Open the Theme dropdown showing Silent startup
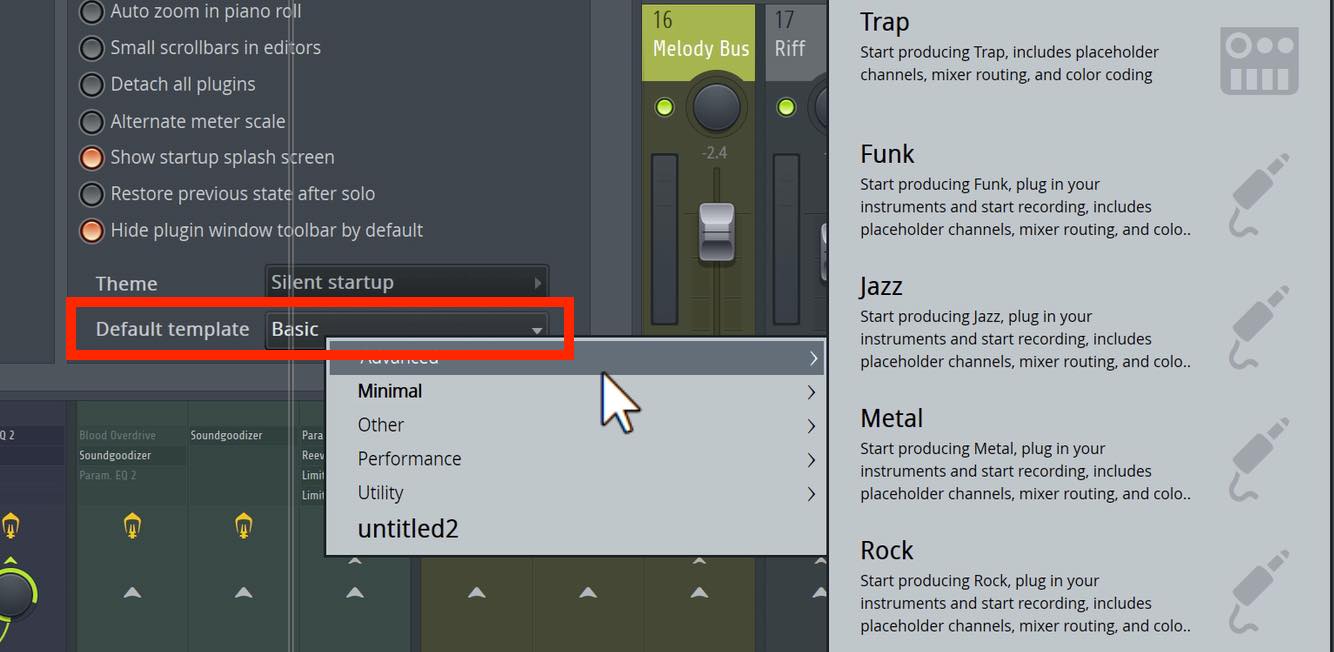Viewport: 1334px width, 652px height. pyautogui.click(x=407, y=283)
